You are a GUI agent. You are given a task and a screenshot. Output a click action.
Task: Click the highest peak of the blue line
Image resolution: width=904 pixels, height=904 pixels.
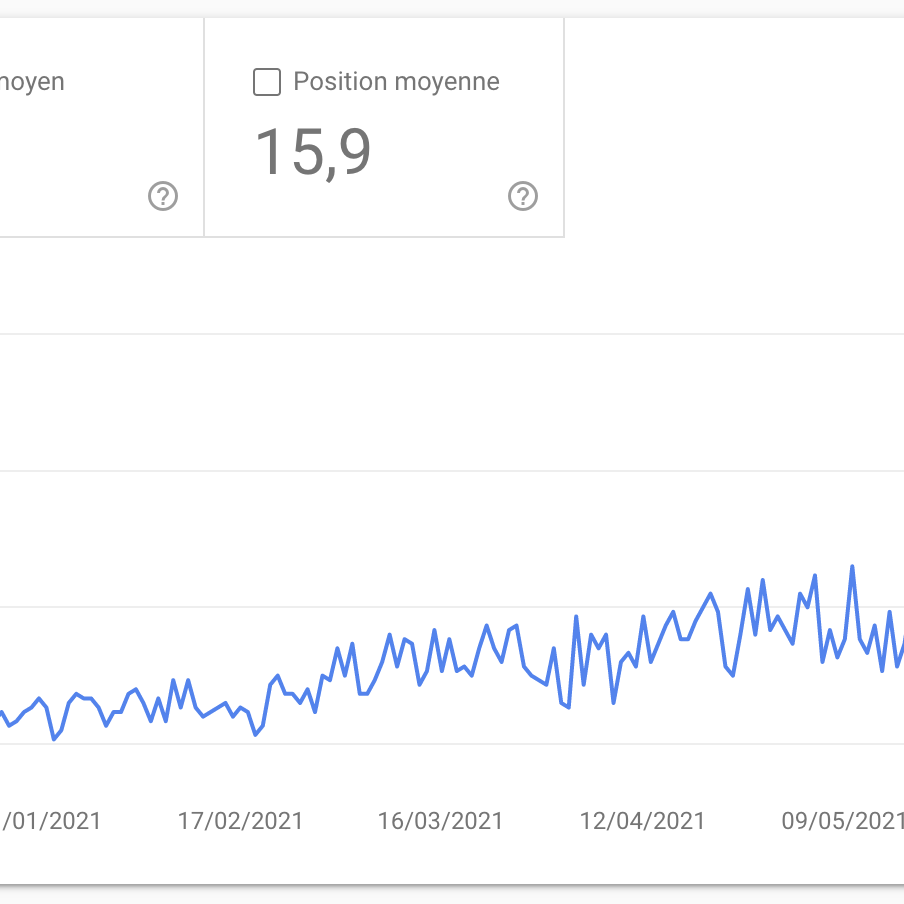point(852,566)
